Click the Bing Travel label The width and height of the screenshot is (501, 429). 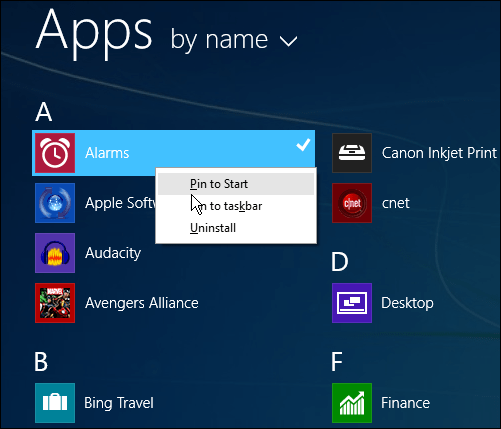pos(119,403)
